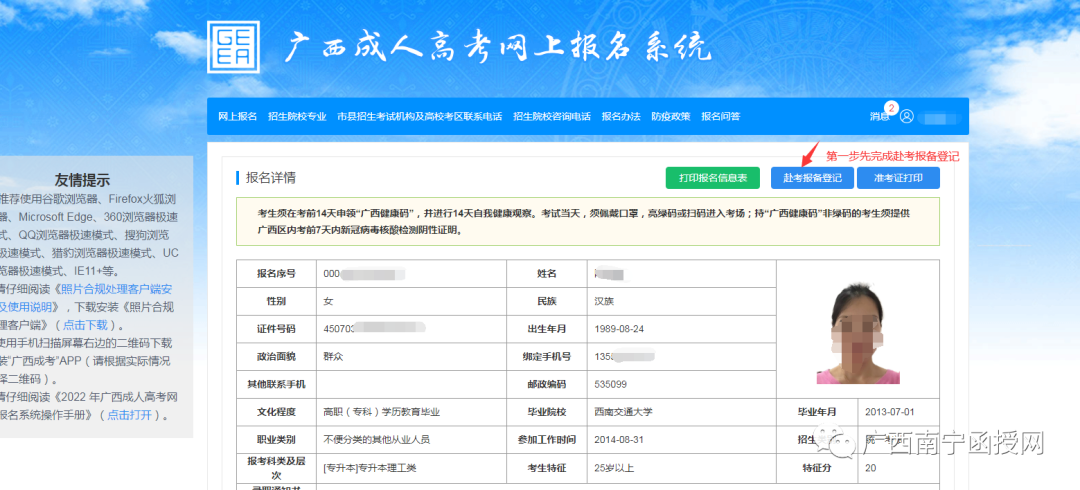Click the 点击打开 manual link
This screenshot has height=490, width=1080.
(x=130, y=415)
